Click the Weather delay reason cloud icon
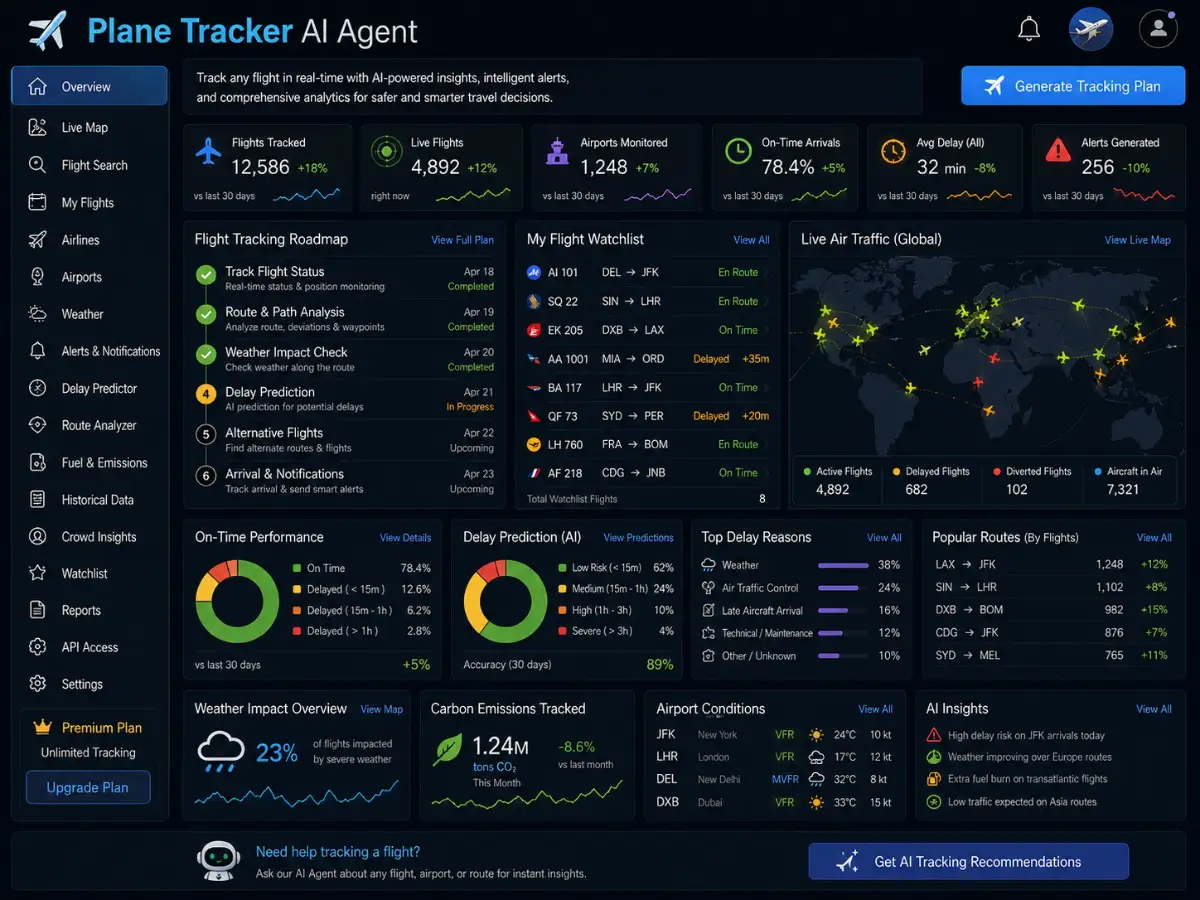 click(709, 565)
